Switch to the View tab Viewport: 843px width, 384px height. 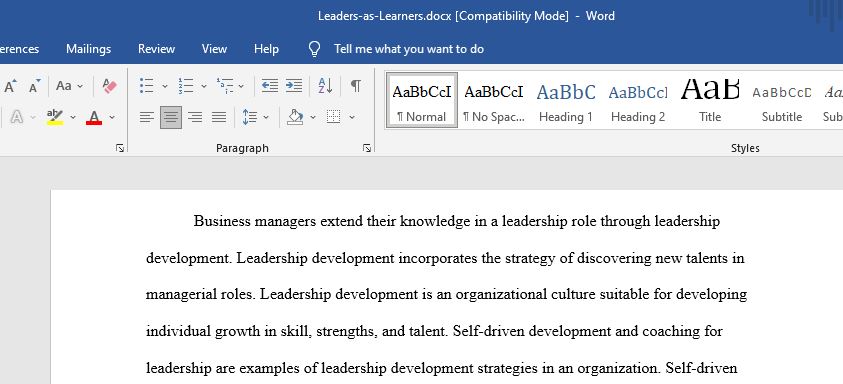[214, 49]
